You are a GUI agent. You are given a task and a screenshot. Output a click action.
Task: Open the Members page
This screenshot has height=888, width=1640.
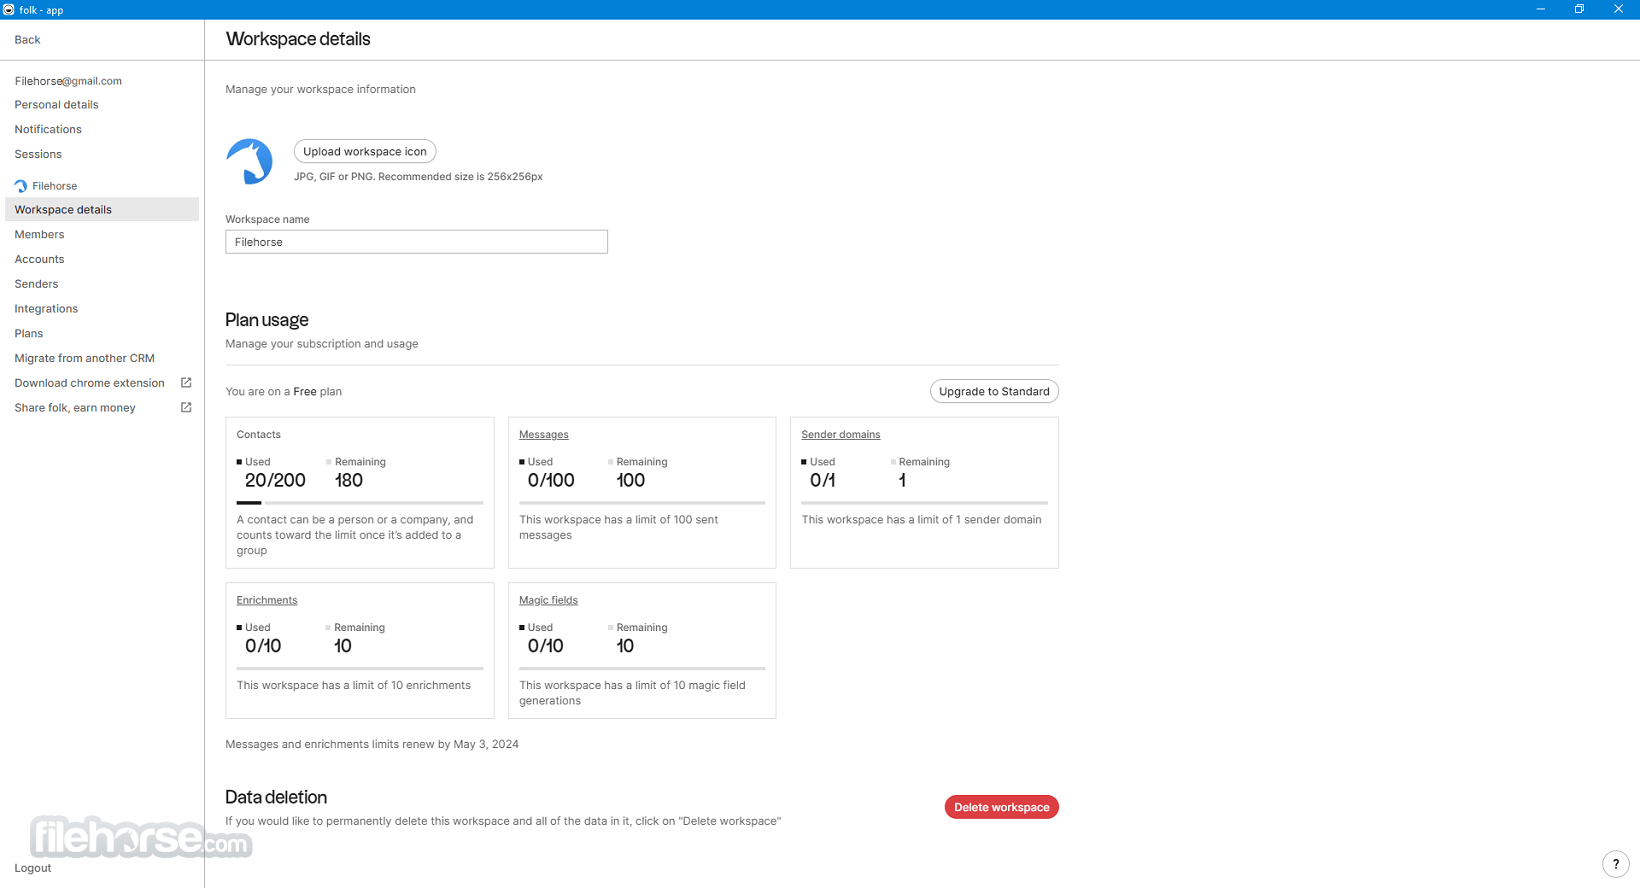point(39,235)
